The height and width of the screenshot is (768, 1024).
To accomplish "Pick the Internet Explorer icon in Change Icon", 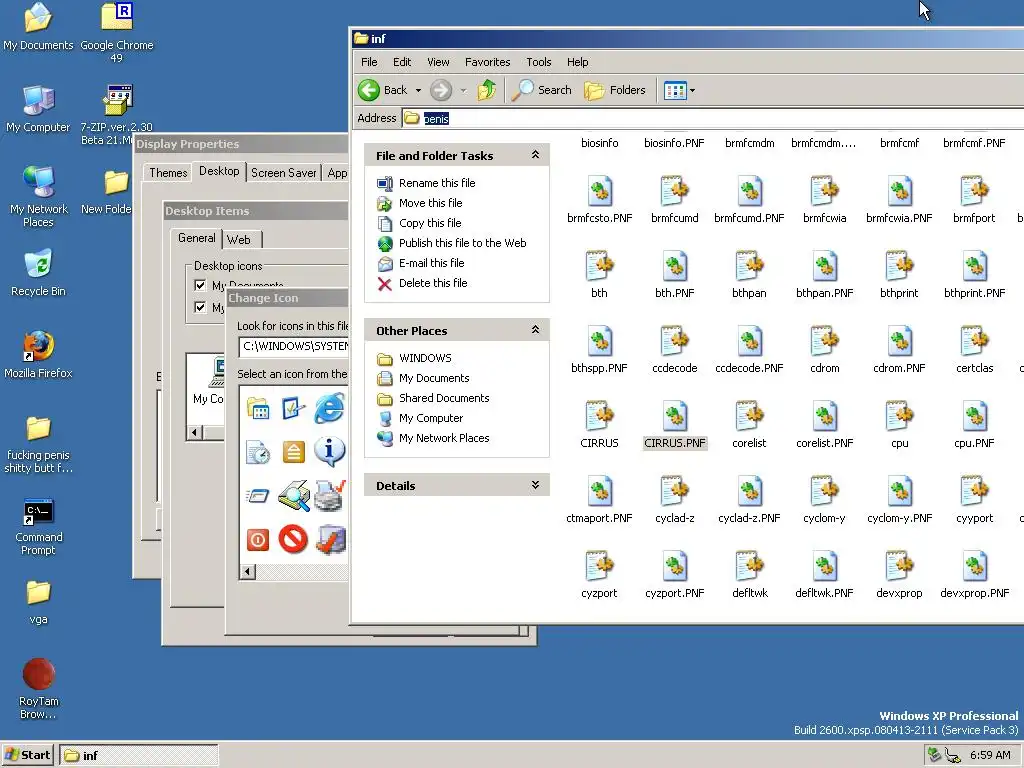I will 330,409.
